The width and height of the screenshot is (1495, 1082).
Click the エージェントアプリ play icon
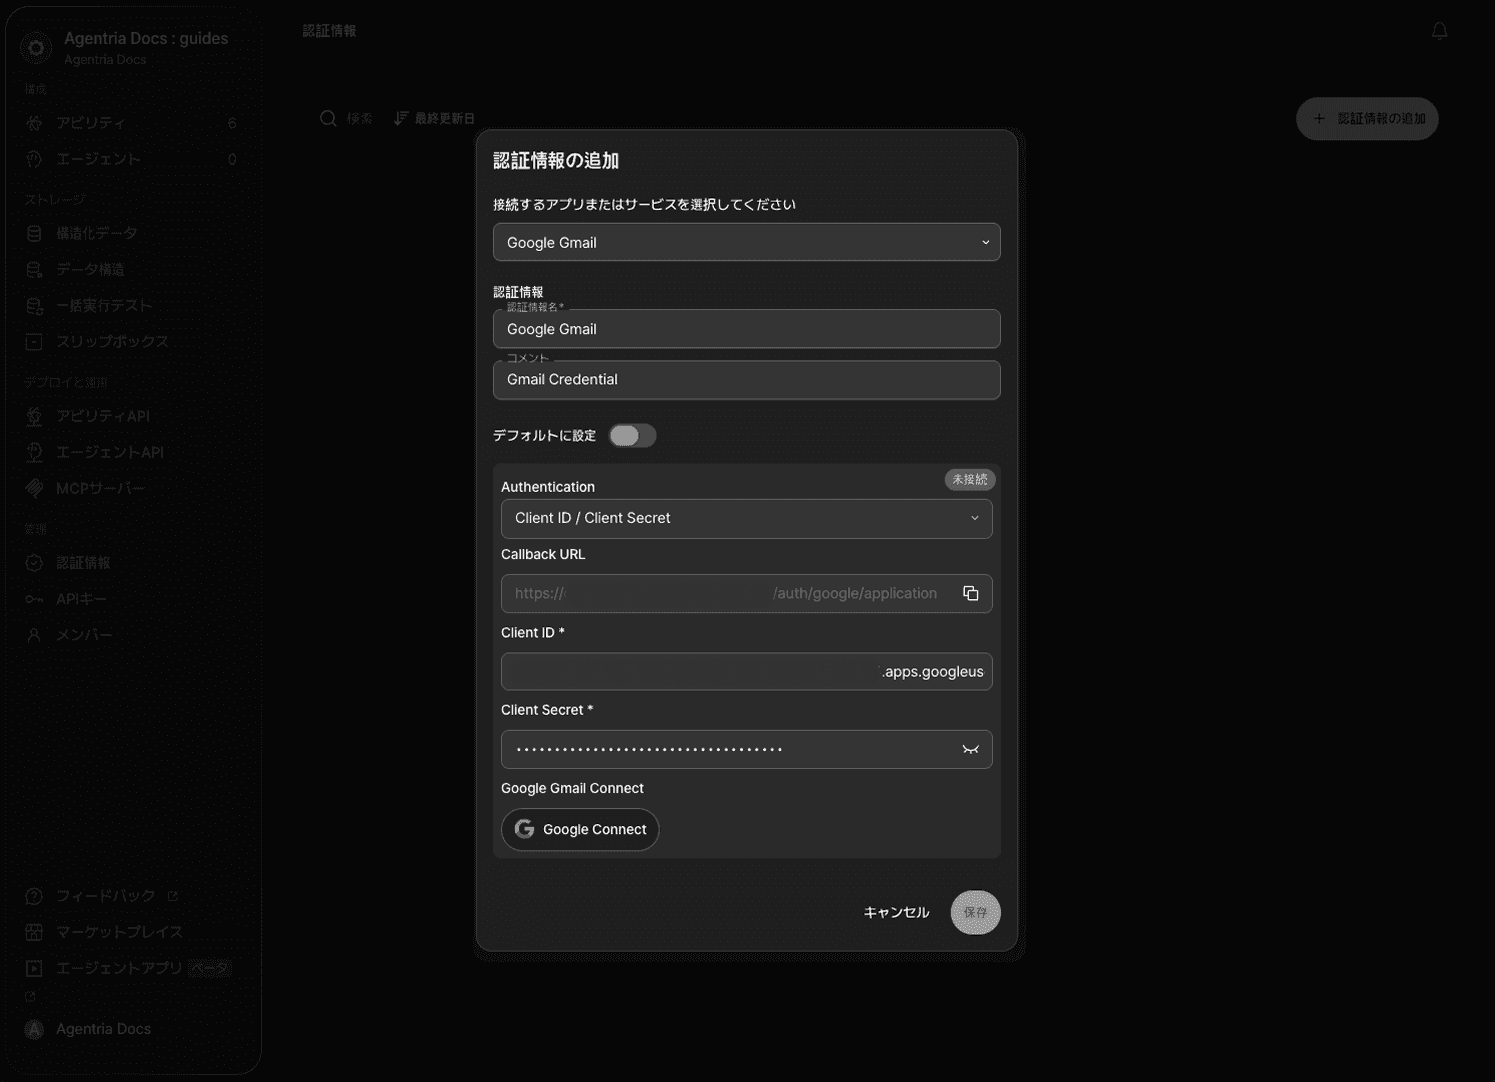pyautogui.click(x=34, y=968)
